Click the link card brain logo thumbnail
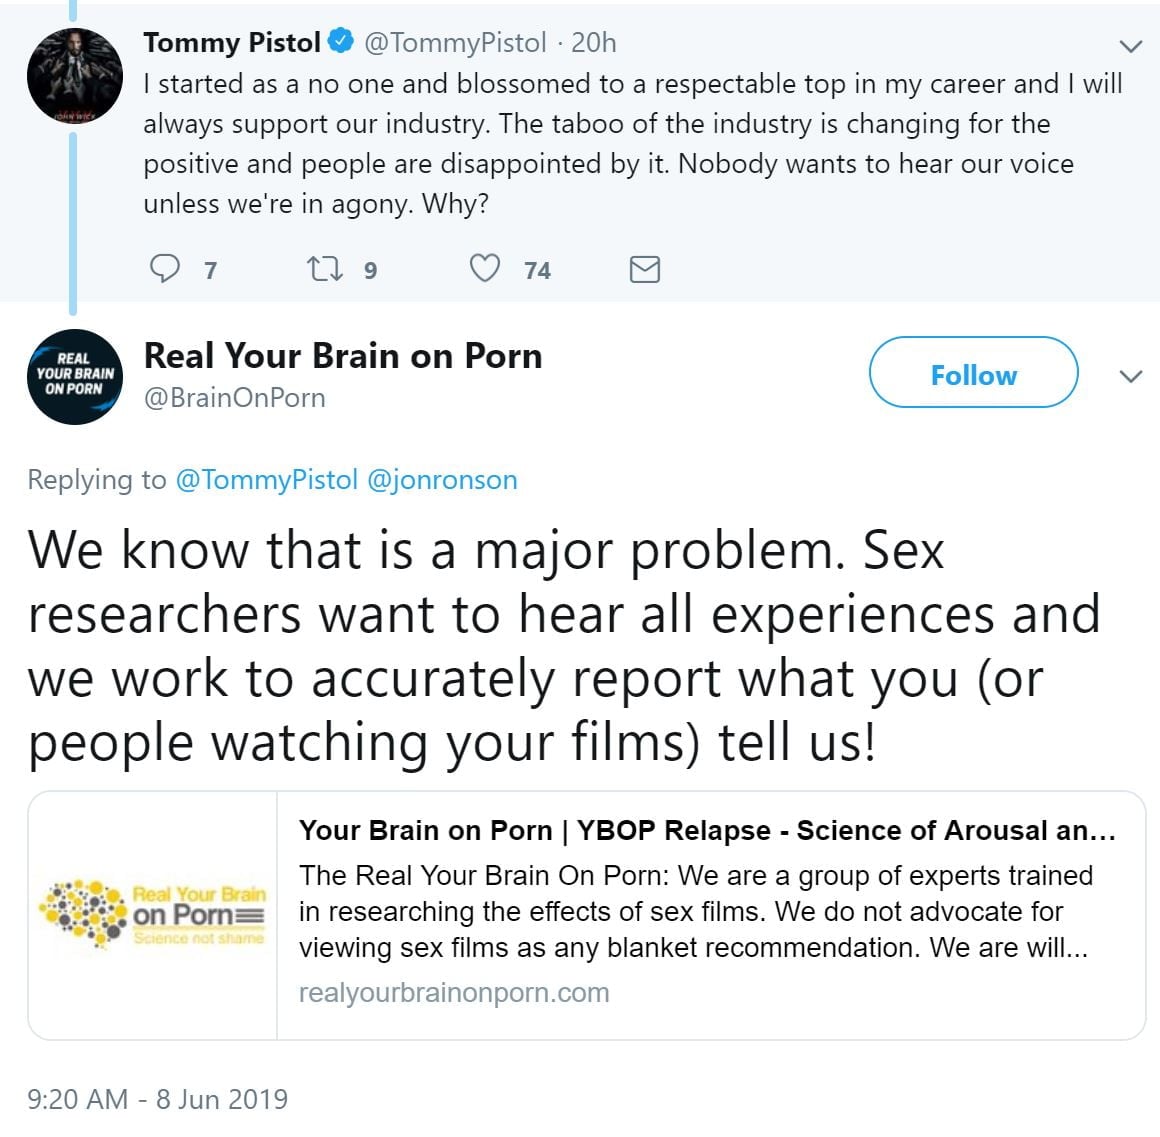Image resolution: width=1160 pixels, height=1137 pixels. pos(152,915)
